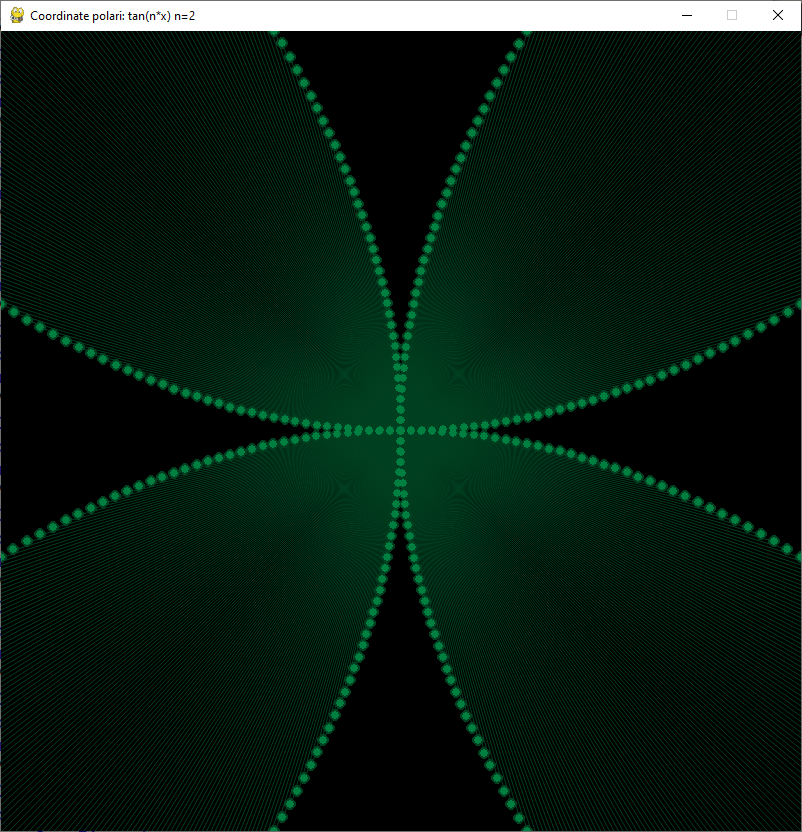Close the Coordinate polari window

tap(778, 15)
